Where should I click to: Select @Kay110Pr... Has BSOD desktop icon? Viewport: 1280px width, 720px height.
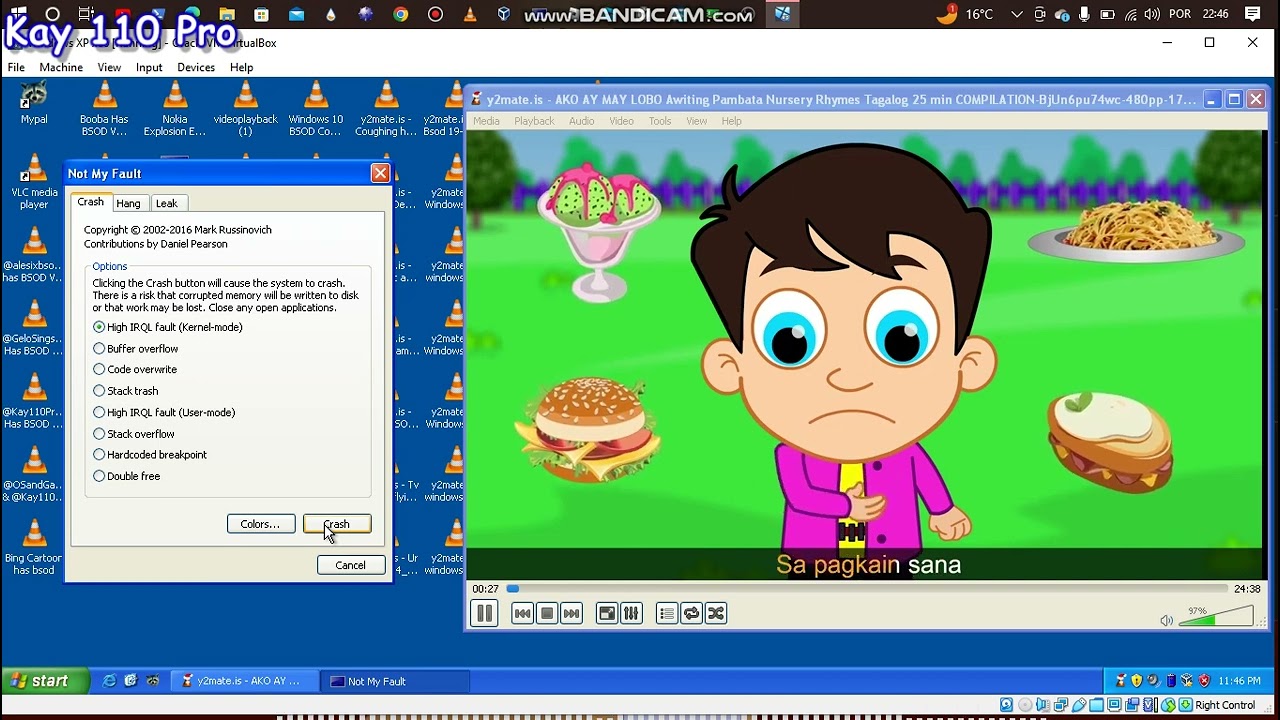[34, 401]
